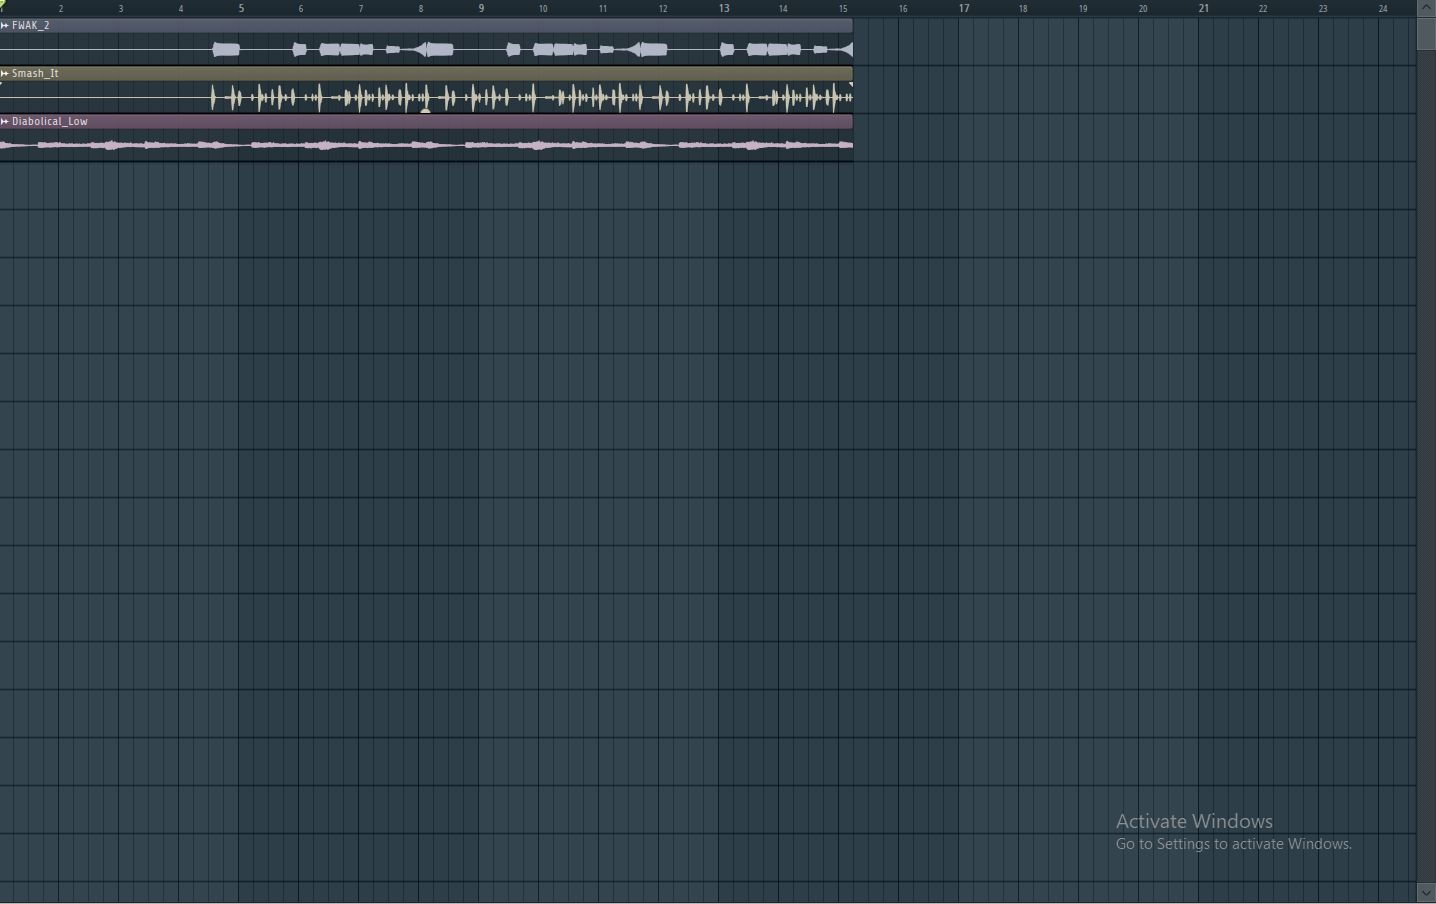
Task: Jump to bar 17 on the timeline ruler
Action: click(964, 8)
